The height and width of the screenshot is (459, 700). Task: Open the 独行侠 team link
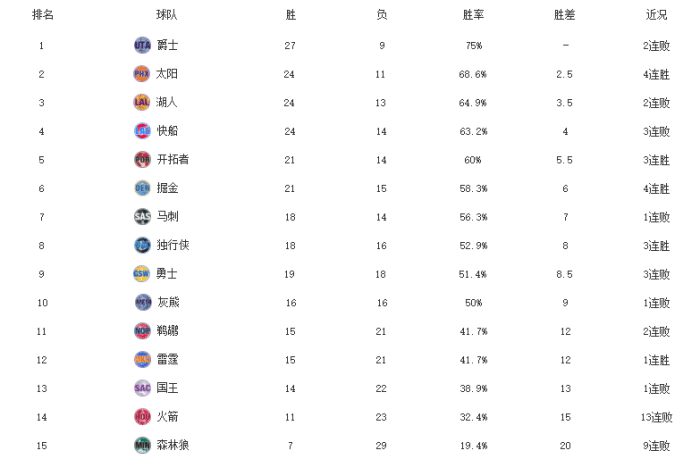pos(172,245)
